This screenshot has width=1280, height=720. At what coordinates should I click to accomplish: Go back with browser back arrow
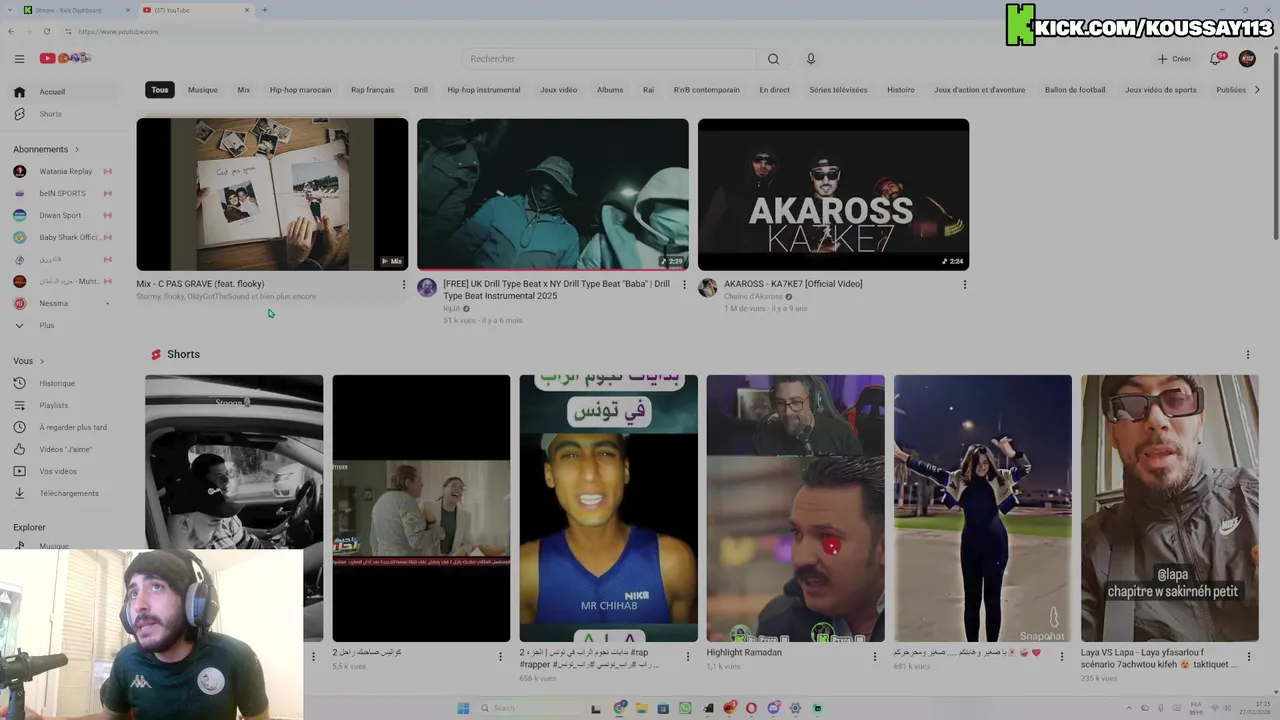coord(11,31)
